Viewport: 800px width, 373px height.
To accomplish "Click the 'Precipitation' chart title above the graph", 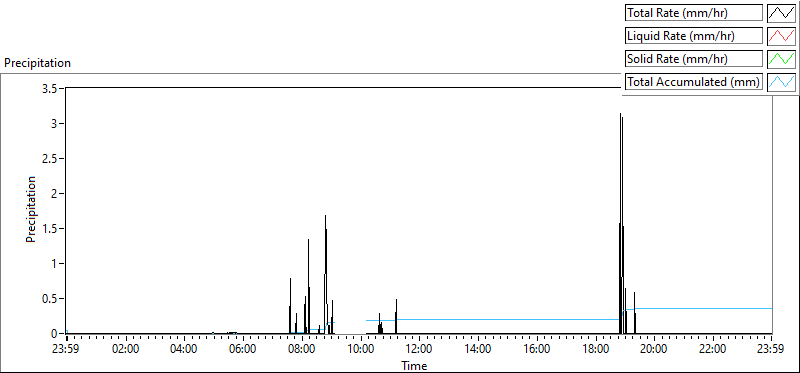I will pyautogui.click(x=37, y=63).
